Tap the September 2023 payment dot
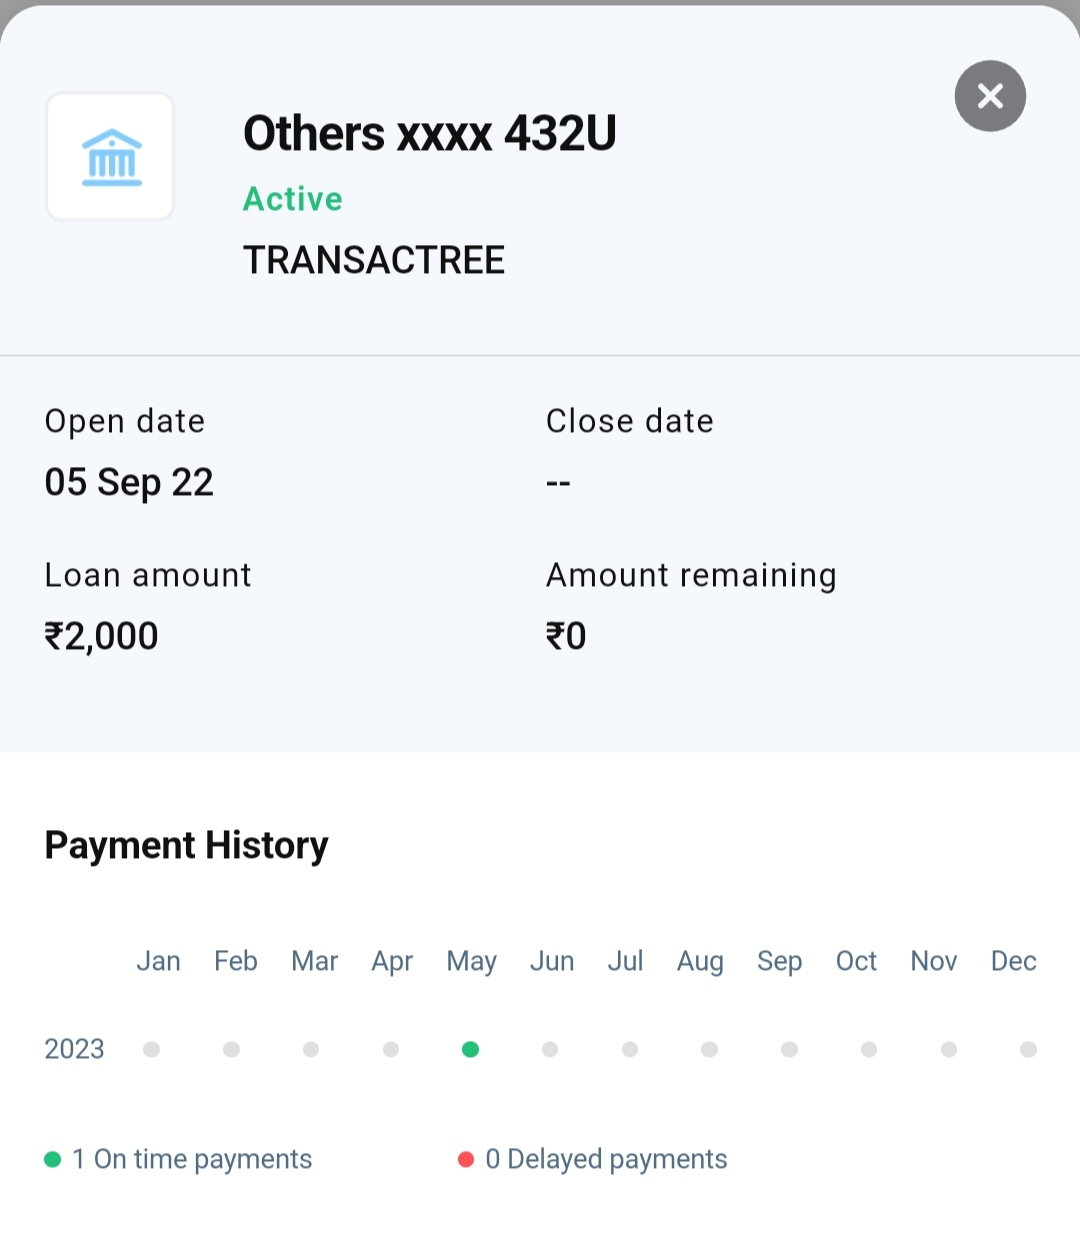The image size is (1080, 1247). pos(789,1049)
